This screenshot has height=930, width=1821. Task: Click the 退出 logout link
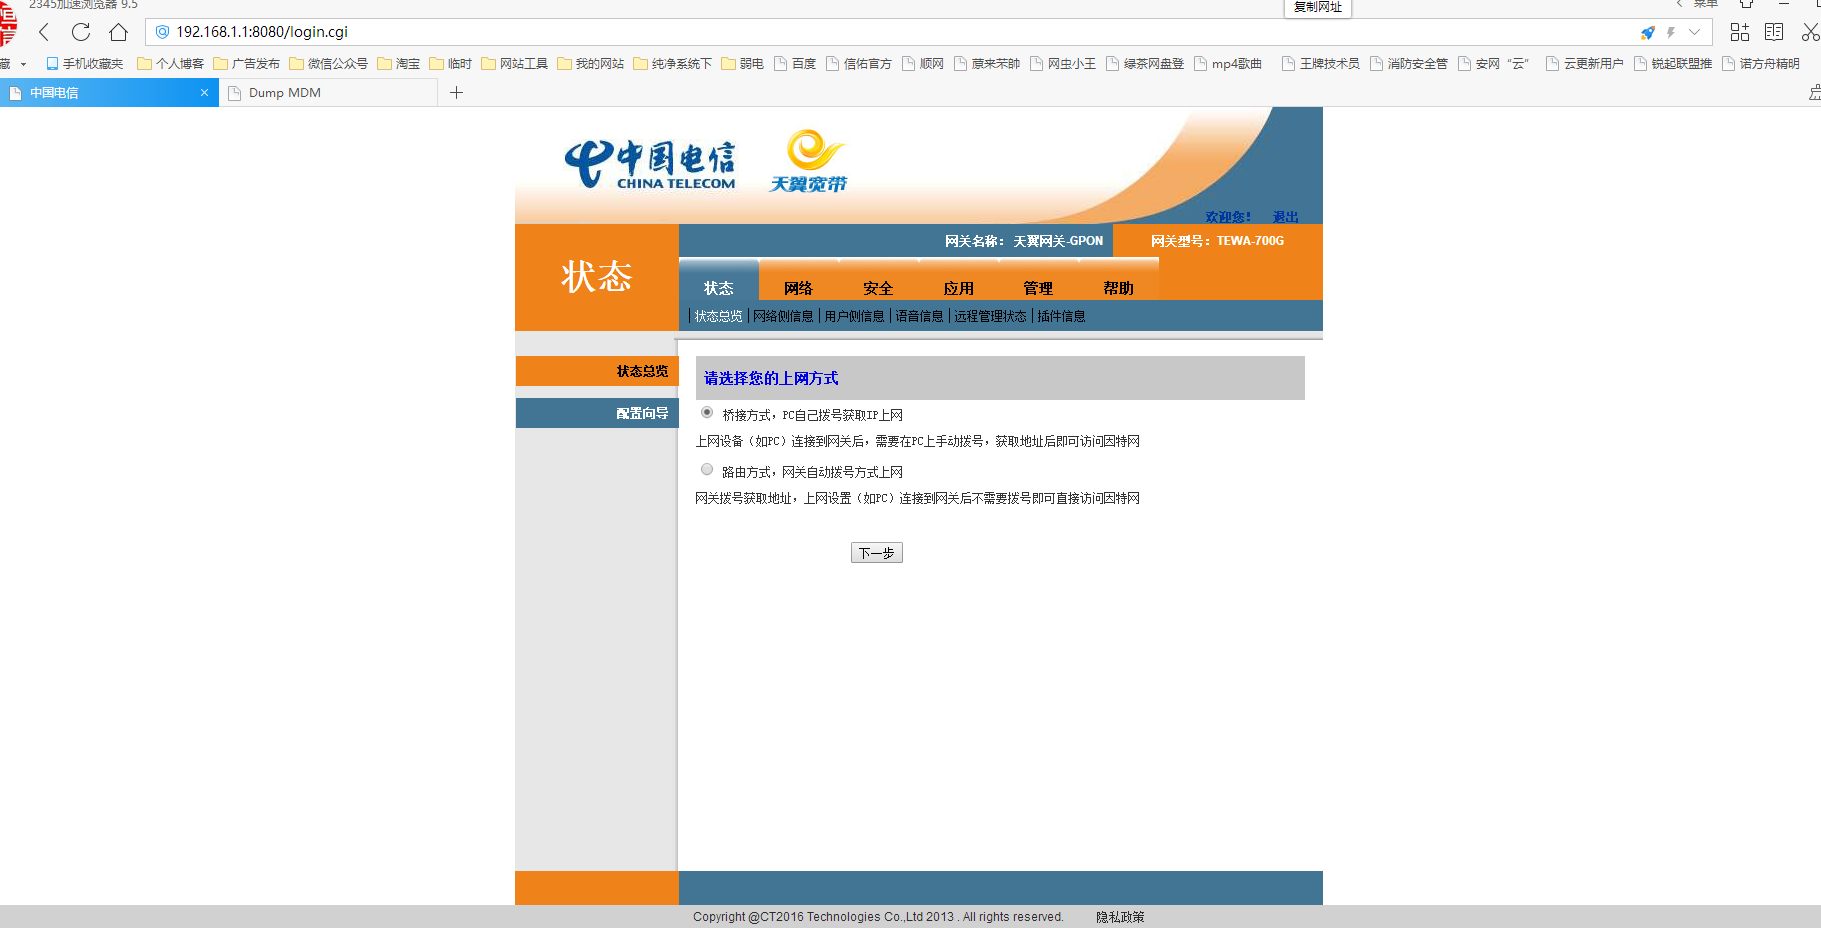click(x=1285, y=217)
